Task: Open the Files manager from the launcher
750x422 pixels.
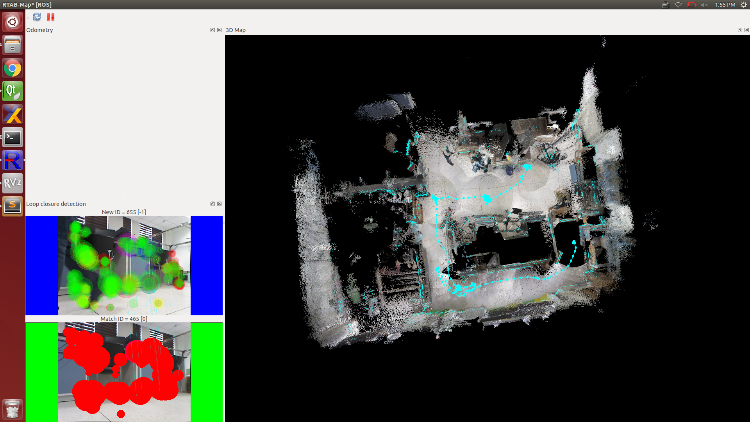Action: 13,45
